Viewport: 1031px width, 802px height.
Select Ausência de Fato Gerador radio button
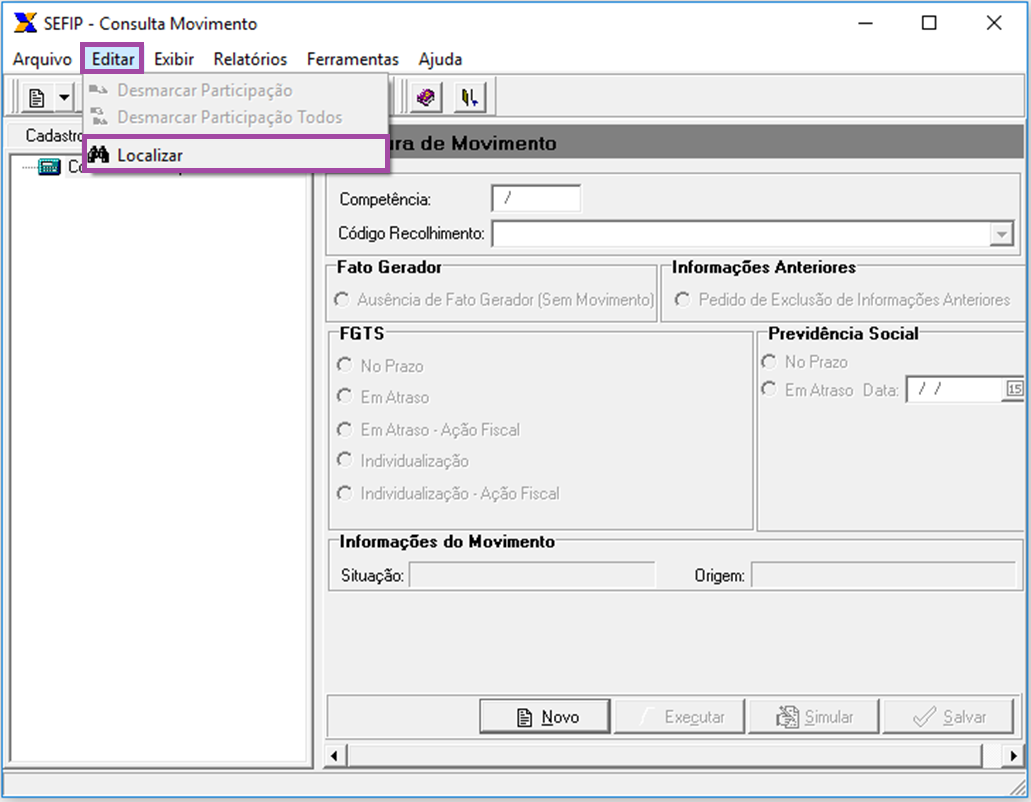pyautogui.click(x=341, y=300)
